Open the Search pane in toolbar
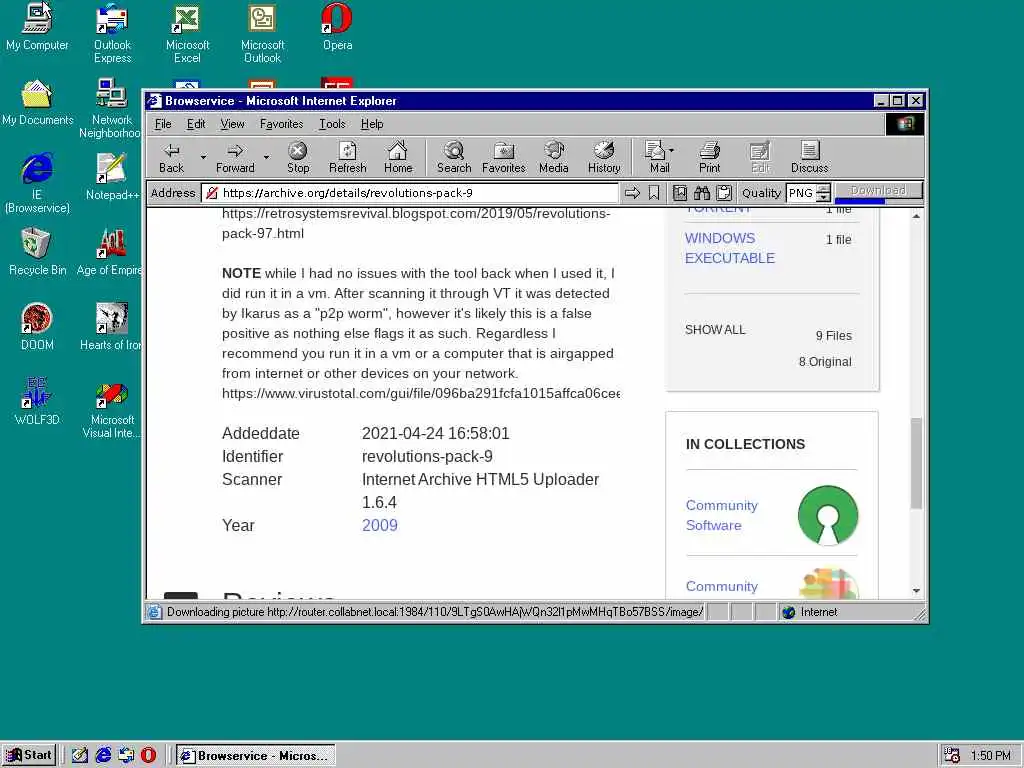The image size is (1024, 768). [x=454, y=157]
